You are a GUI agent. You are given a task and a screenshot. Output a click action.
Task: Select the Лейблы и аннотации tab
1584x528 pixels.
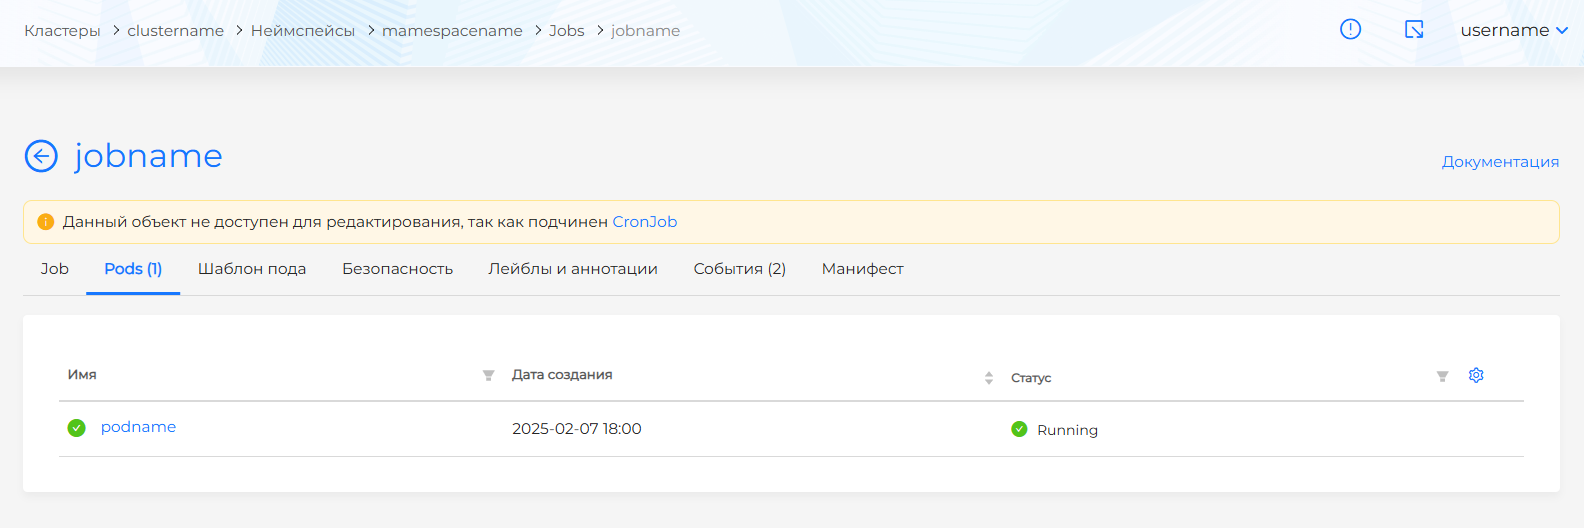[x=573, y=269]
